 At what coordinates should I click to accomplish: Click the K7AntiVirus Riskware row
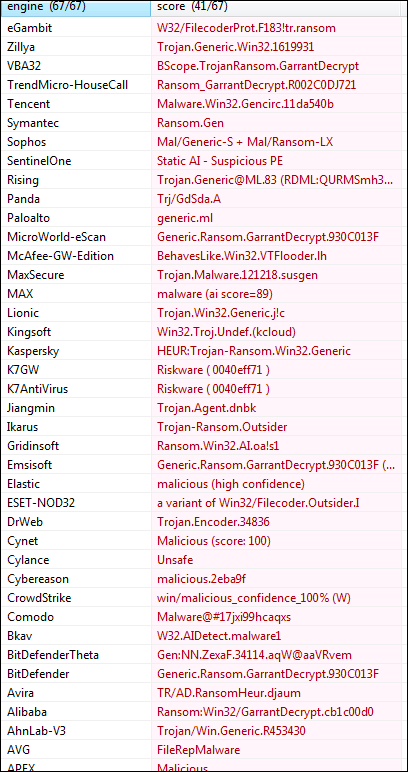[204, 389]
